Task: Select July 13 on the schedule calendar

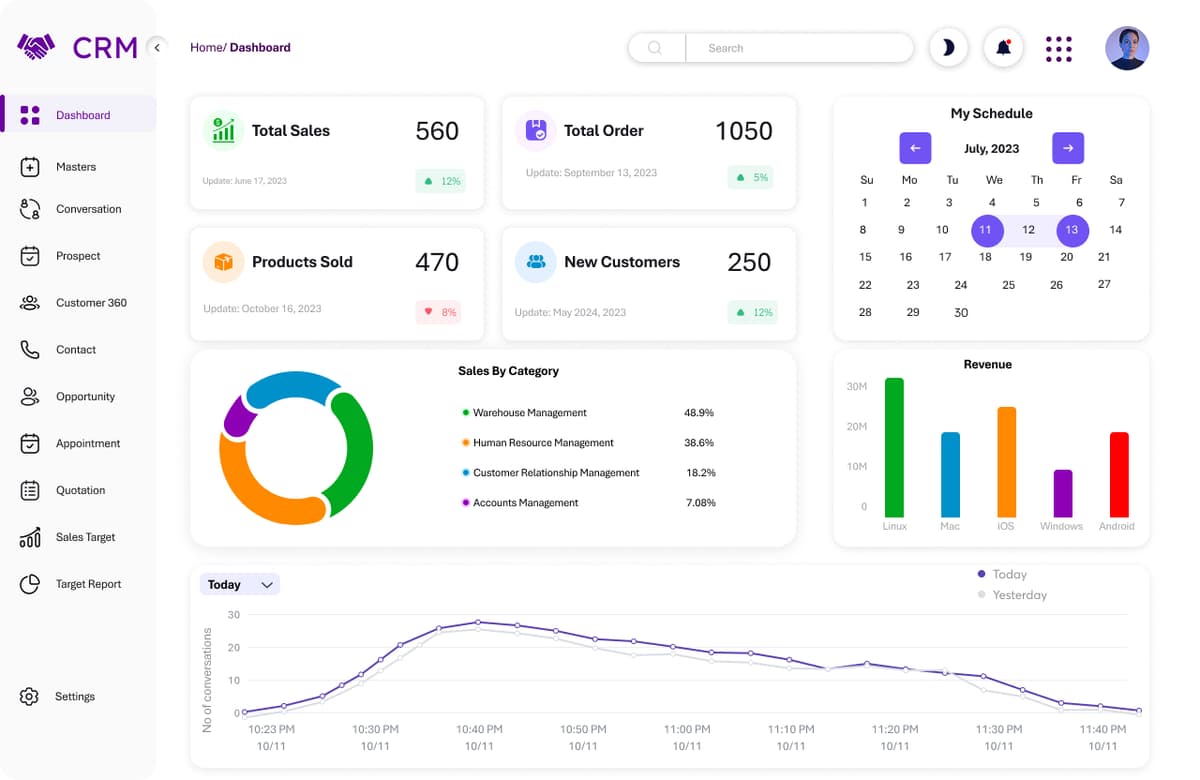Action: pos(1072,230)
